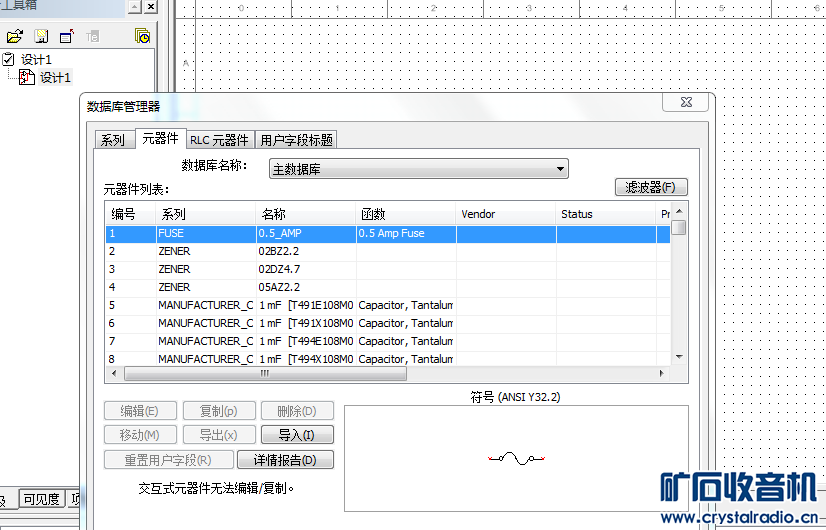Sort by 编号 column header
Screen dimensions: 826x530
pyautogui.click(x=130, y=214)
